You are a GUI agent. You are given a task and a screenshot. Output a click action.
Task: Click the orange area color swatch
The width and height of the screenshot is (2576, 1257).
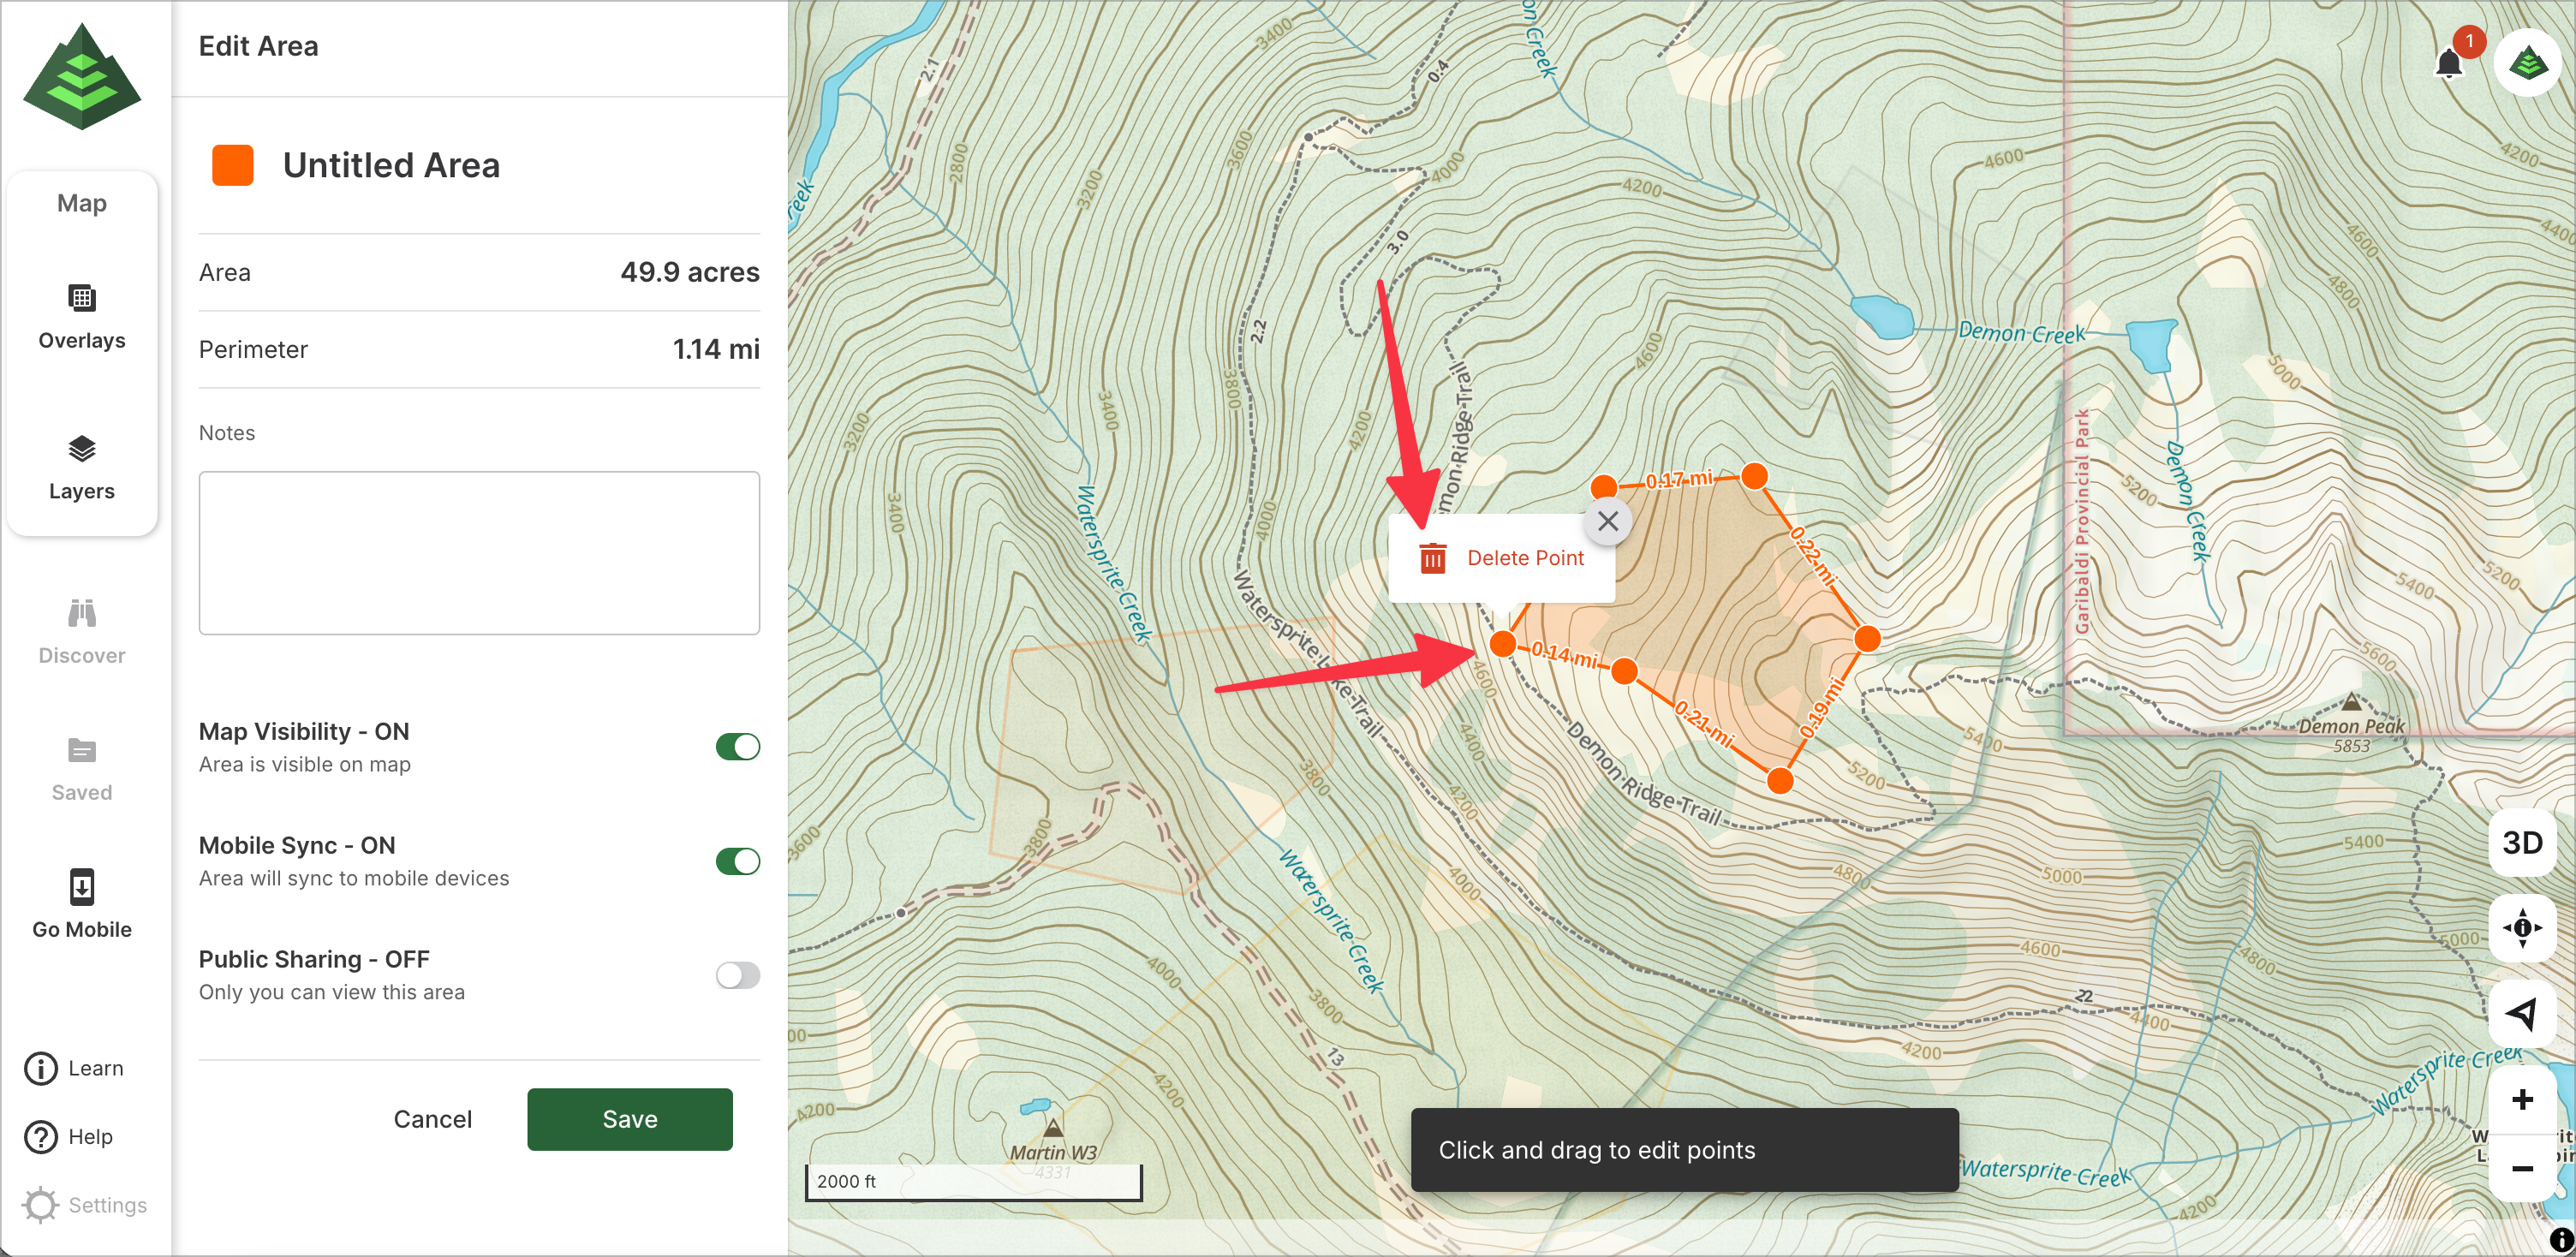tap(233, 165)
